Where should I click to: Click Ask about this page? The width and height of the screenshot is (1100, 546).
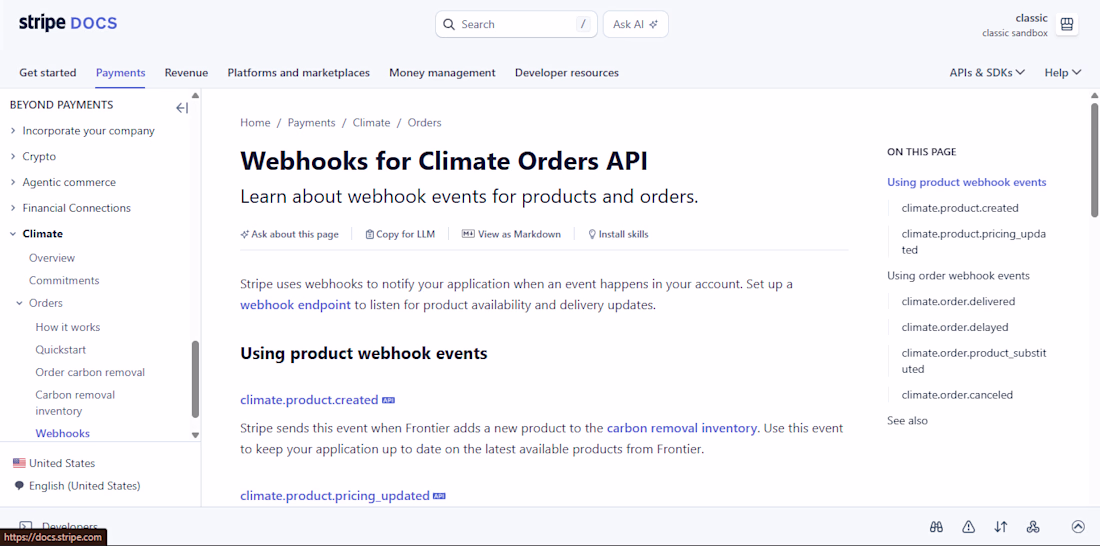290,234
